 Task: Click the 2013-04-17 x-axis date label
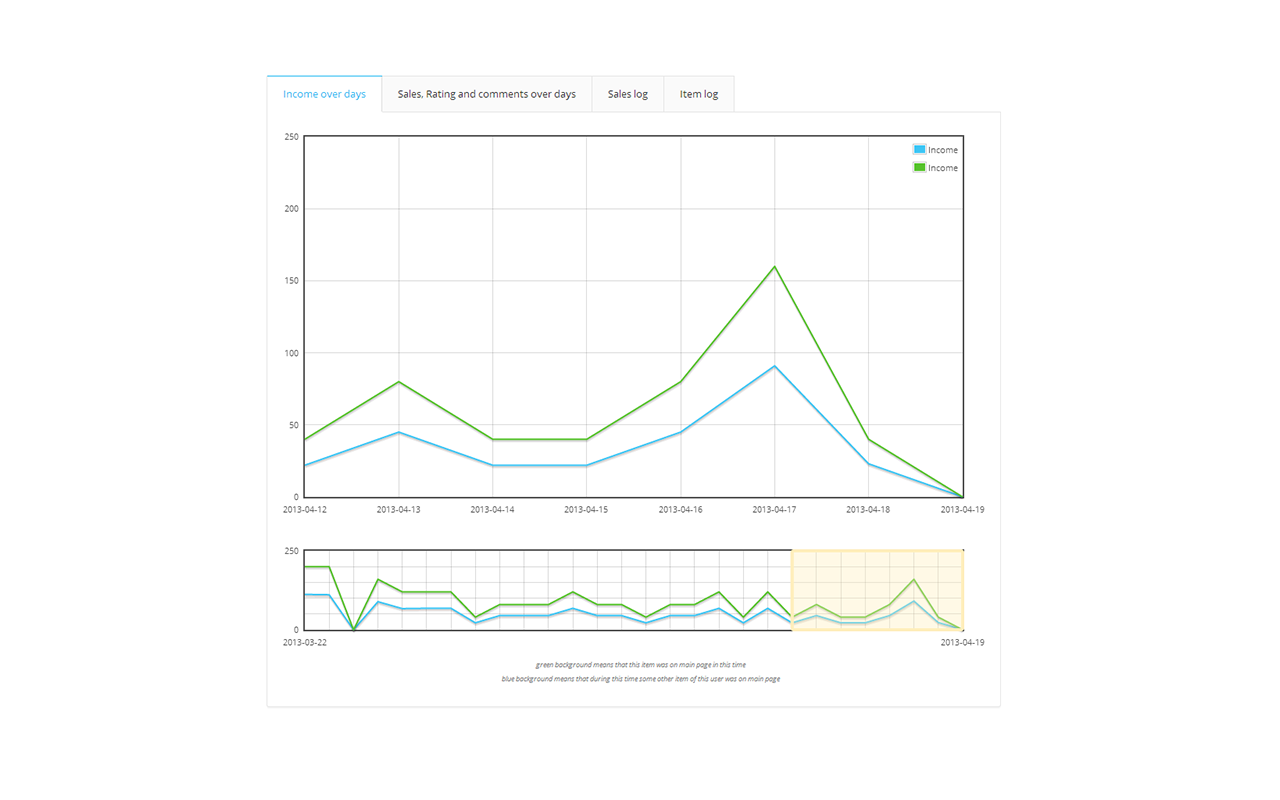pyautogui.click(x=774, y=510)
